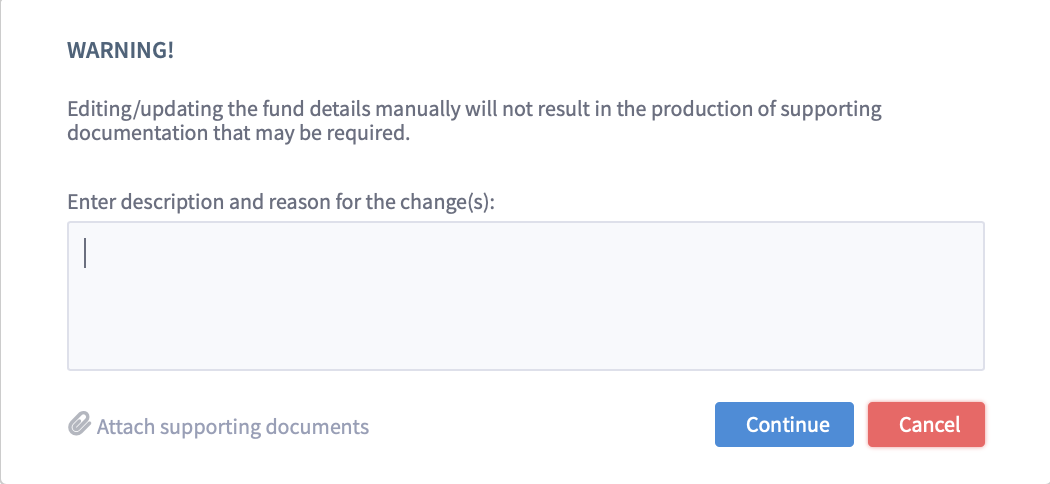1050x484 pixels.
Task: Click the 'documentation that may be required' line
Action: coord(238,133)
